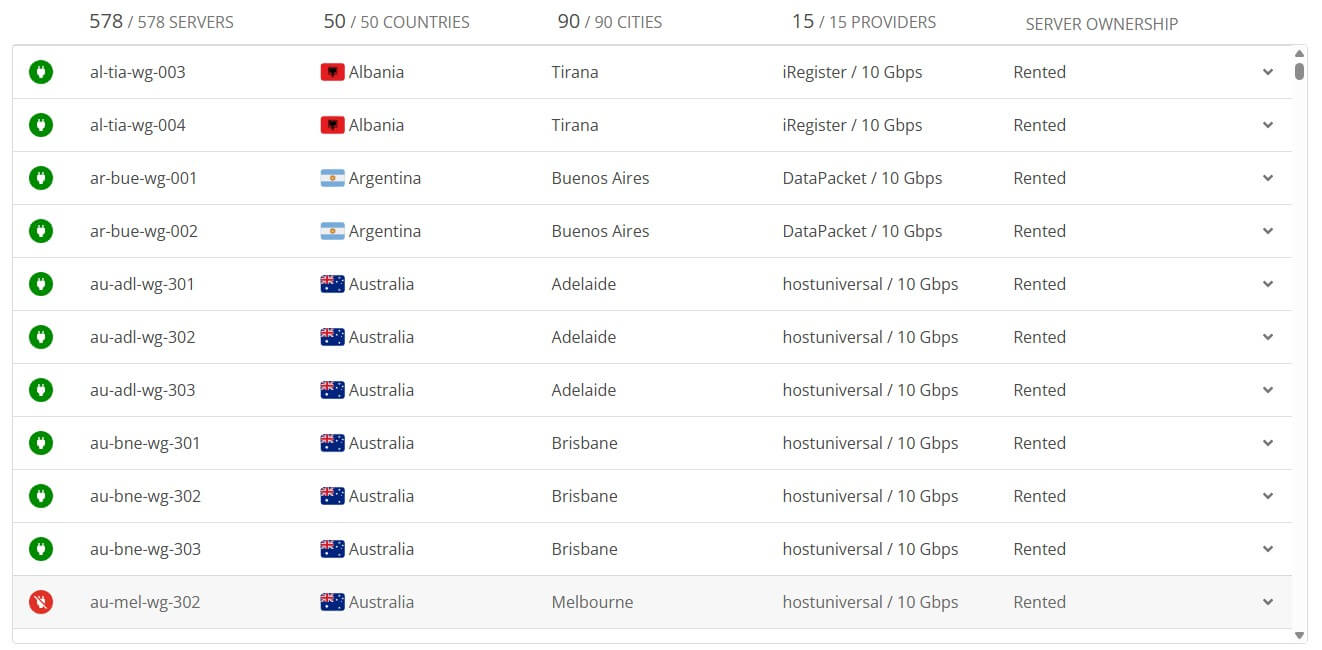Click the status indicator for ar-bue-wg-002

40,230
